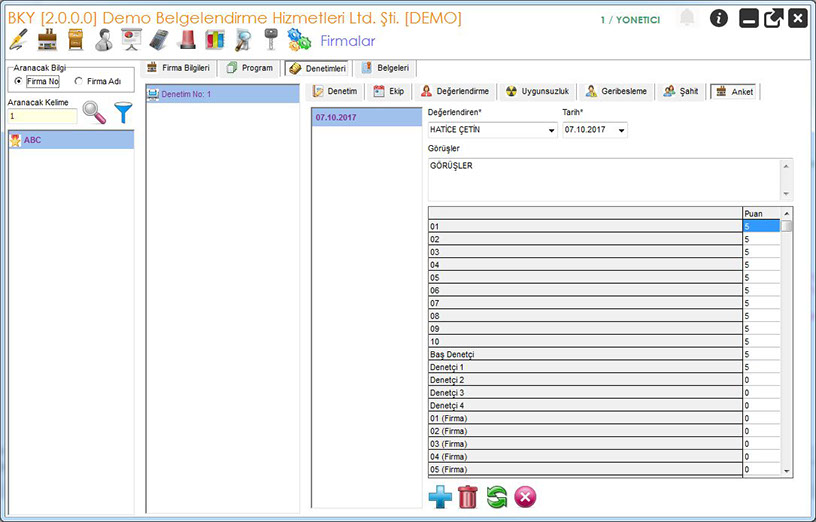Click the red trash delete icon

(x=467, y=496)
